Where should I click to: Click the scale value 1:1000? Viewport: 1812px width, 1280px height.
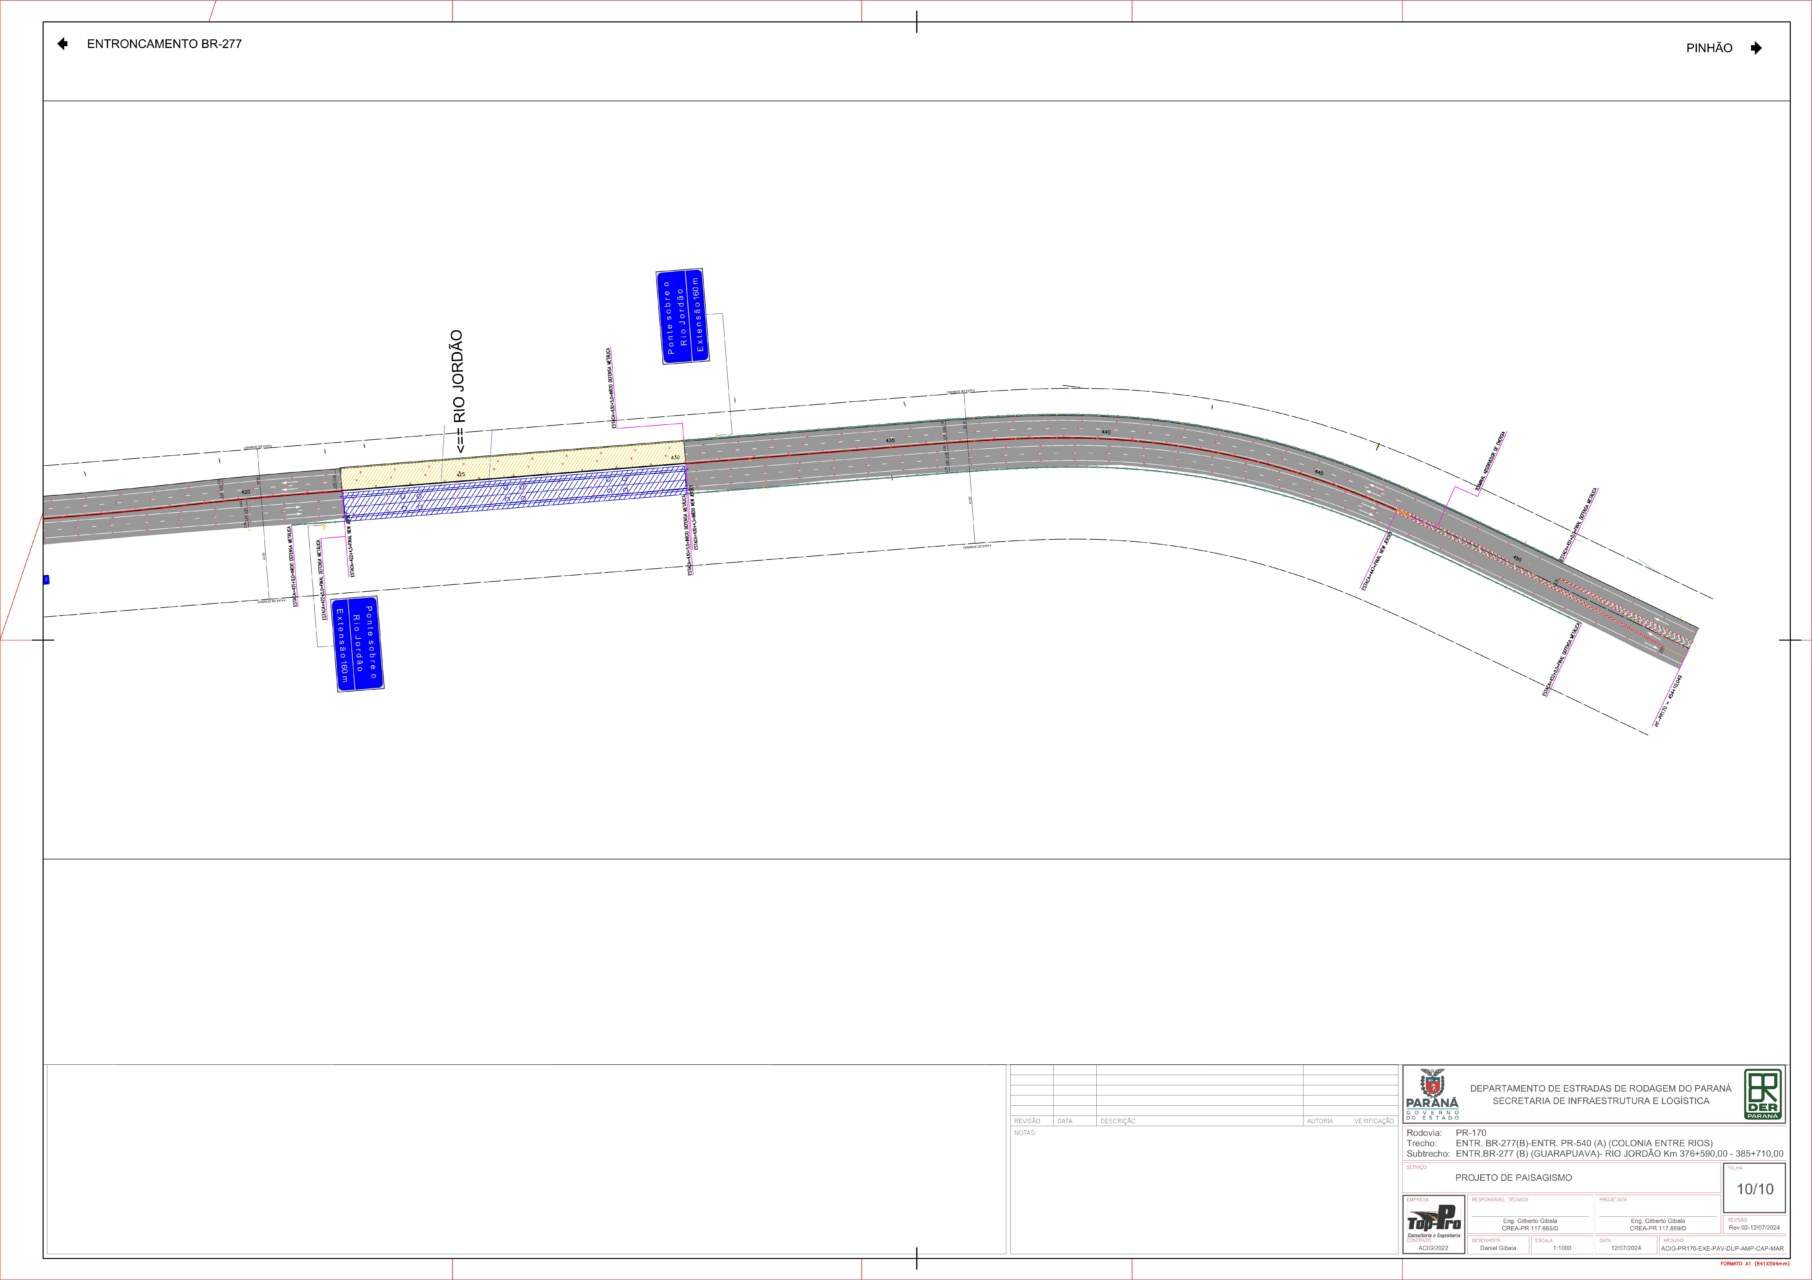click(1561, 1248)
